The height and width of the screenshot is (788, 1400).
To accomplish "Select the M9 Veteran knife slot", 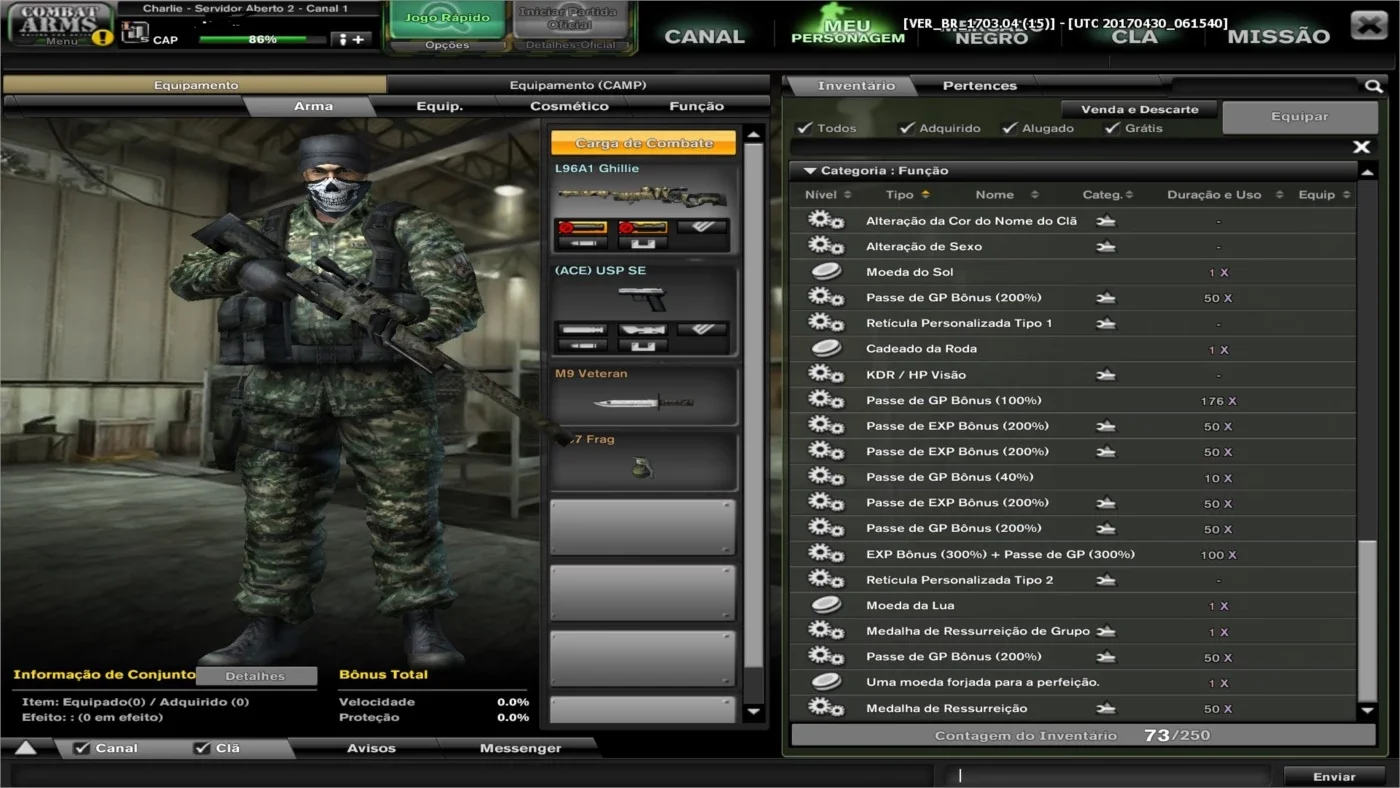I will click(x=643, y=394).
